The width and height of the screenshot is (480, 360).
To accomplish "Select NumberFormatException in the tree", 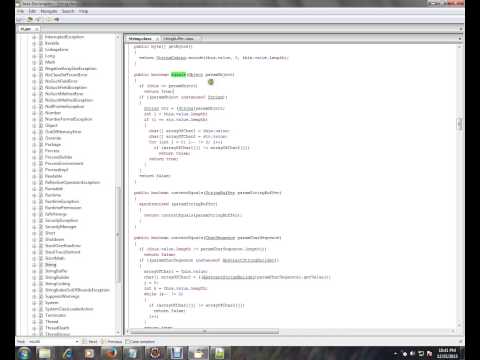I will click(x=69, y=119).
